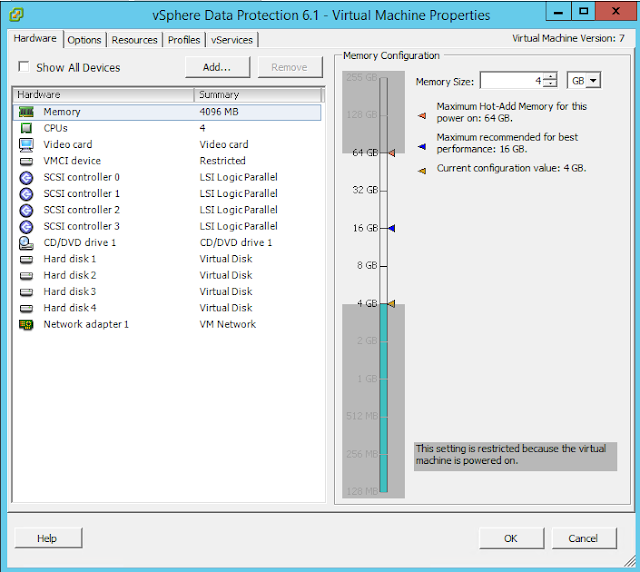The width and height of the screenshot is (640, 572).
Task: Click the 4096 MB summary value
Action: [x=219, y=112]
